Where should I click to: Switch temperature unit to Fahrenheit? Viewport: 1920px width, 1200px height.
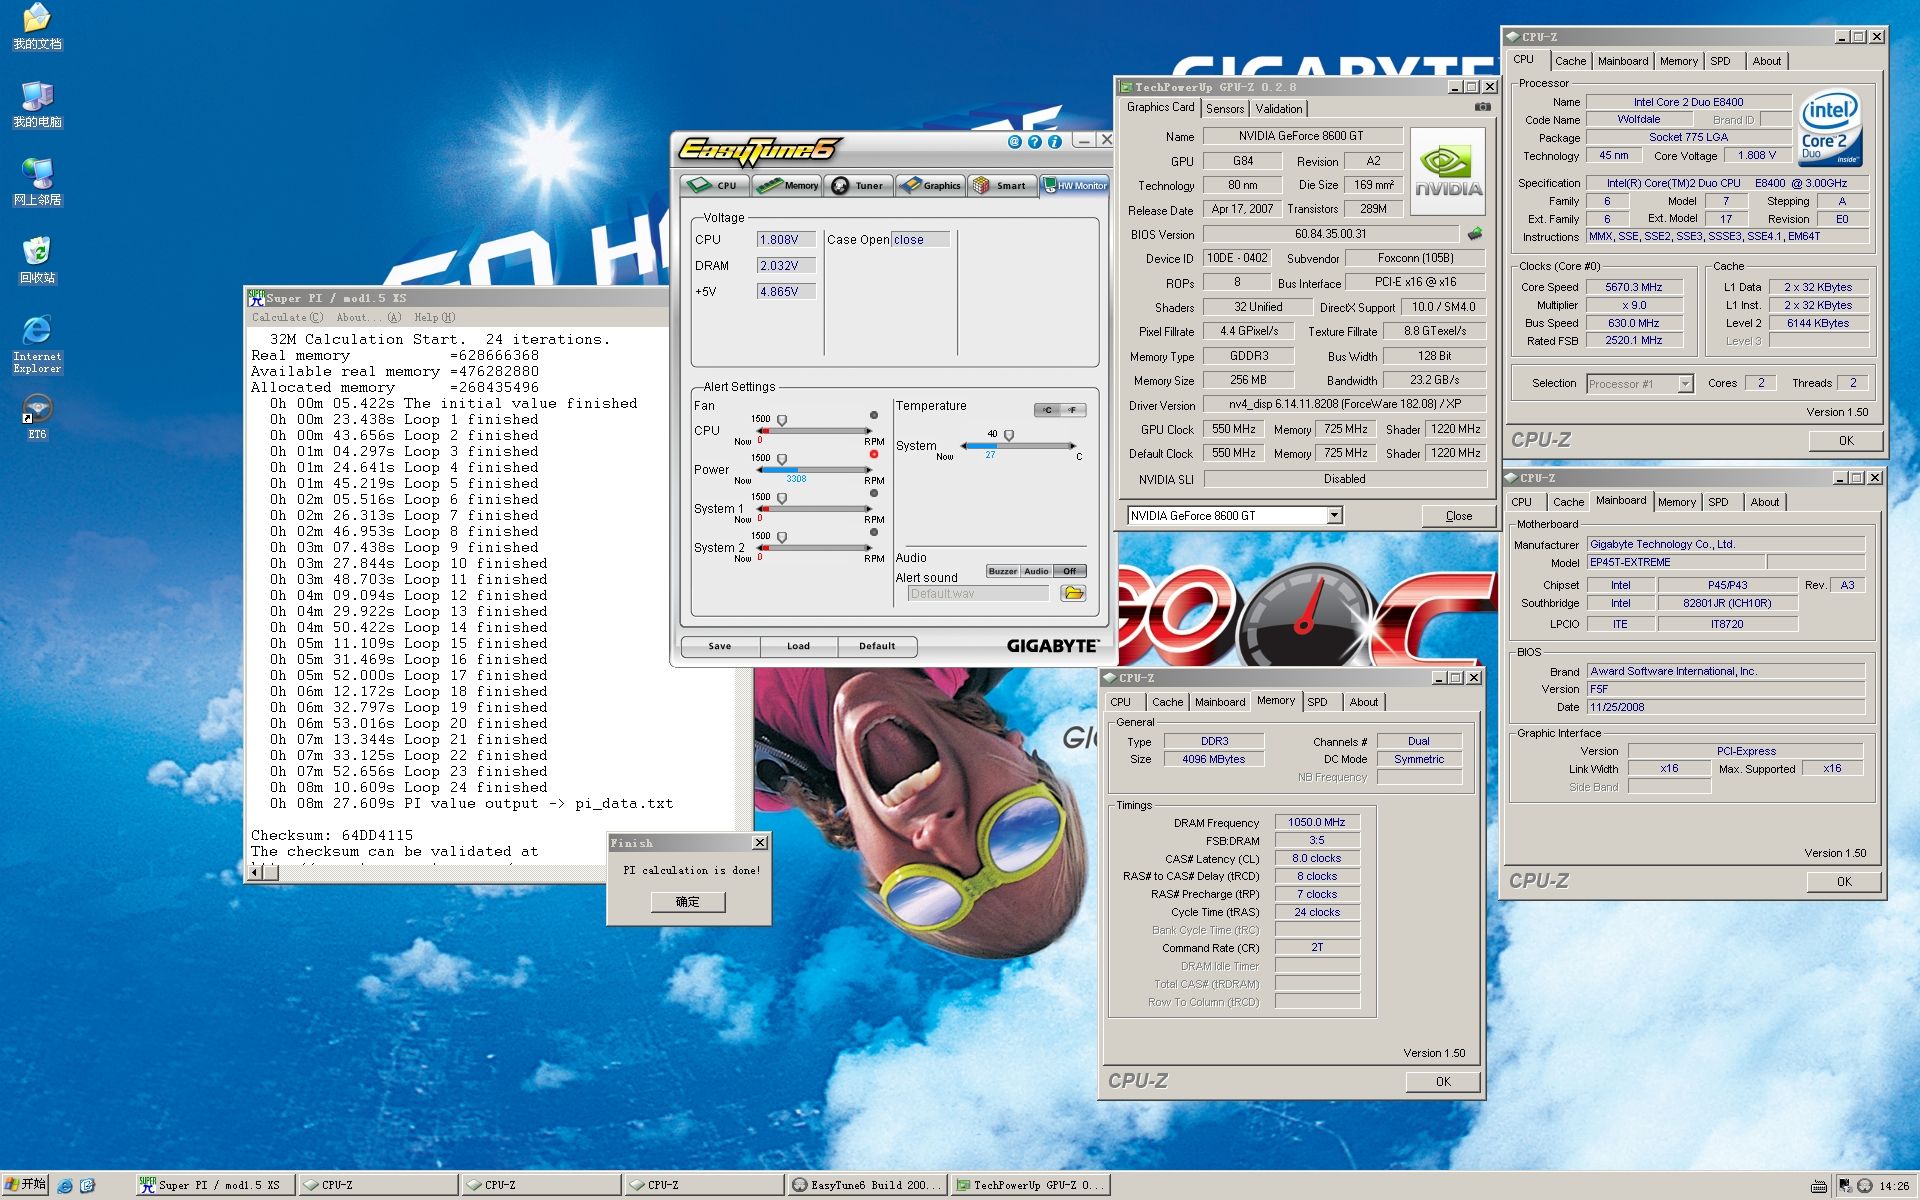coord(1073,410)
